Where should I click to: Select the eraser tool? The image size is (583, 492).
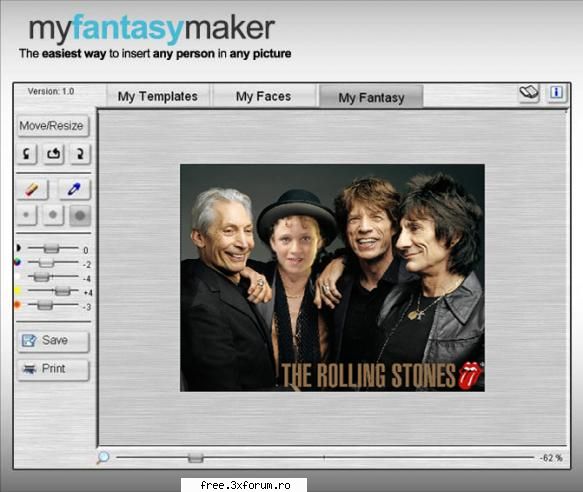[x=32, y=189]
